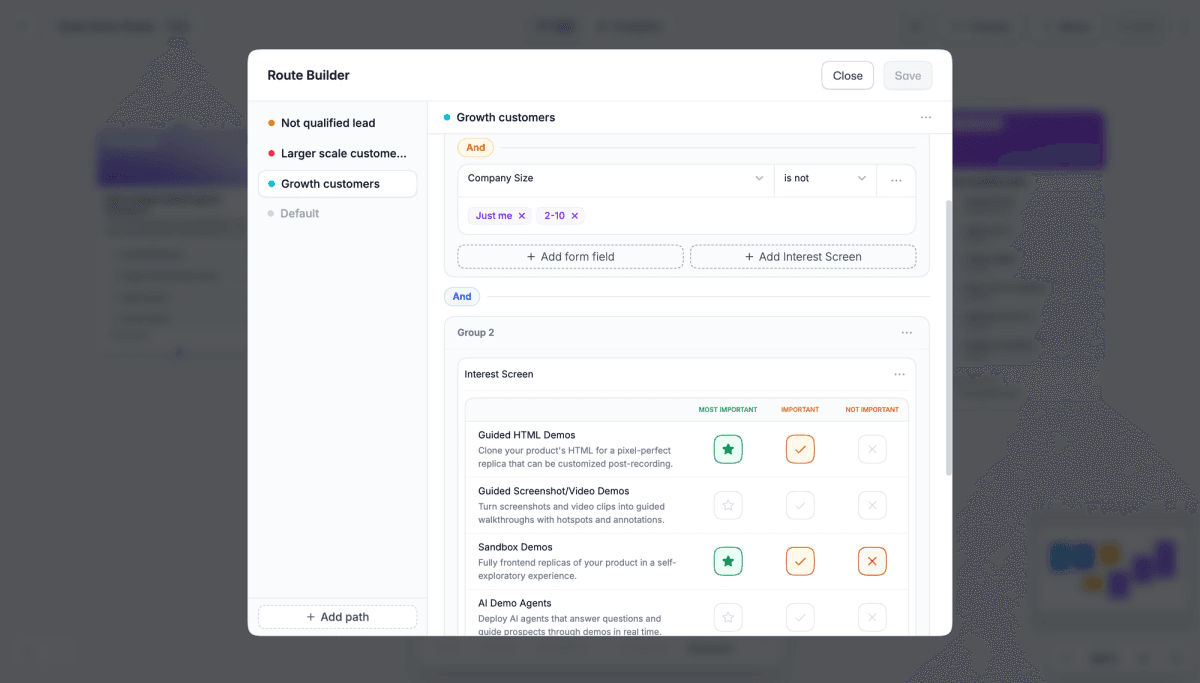The width and height of the screenshot is (1200, 683).
Task: Remove the "2-10" tag
Action: coord(575,216)
